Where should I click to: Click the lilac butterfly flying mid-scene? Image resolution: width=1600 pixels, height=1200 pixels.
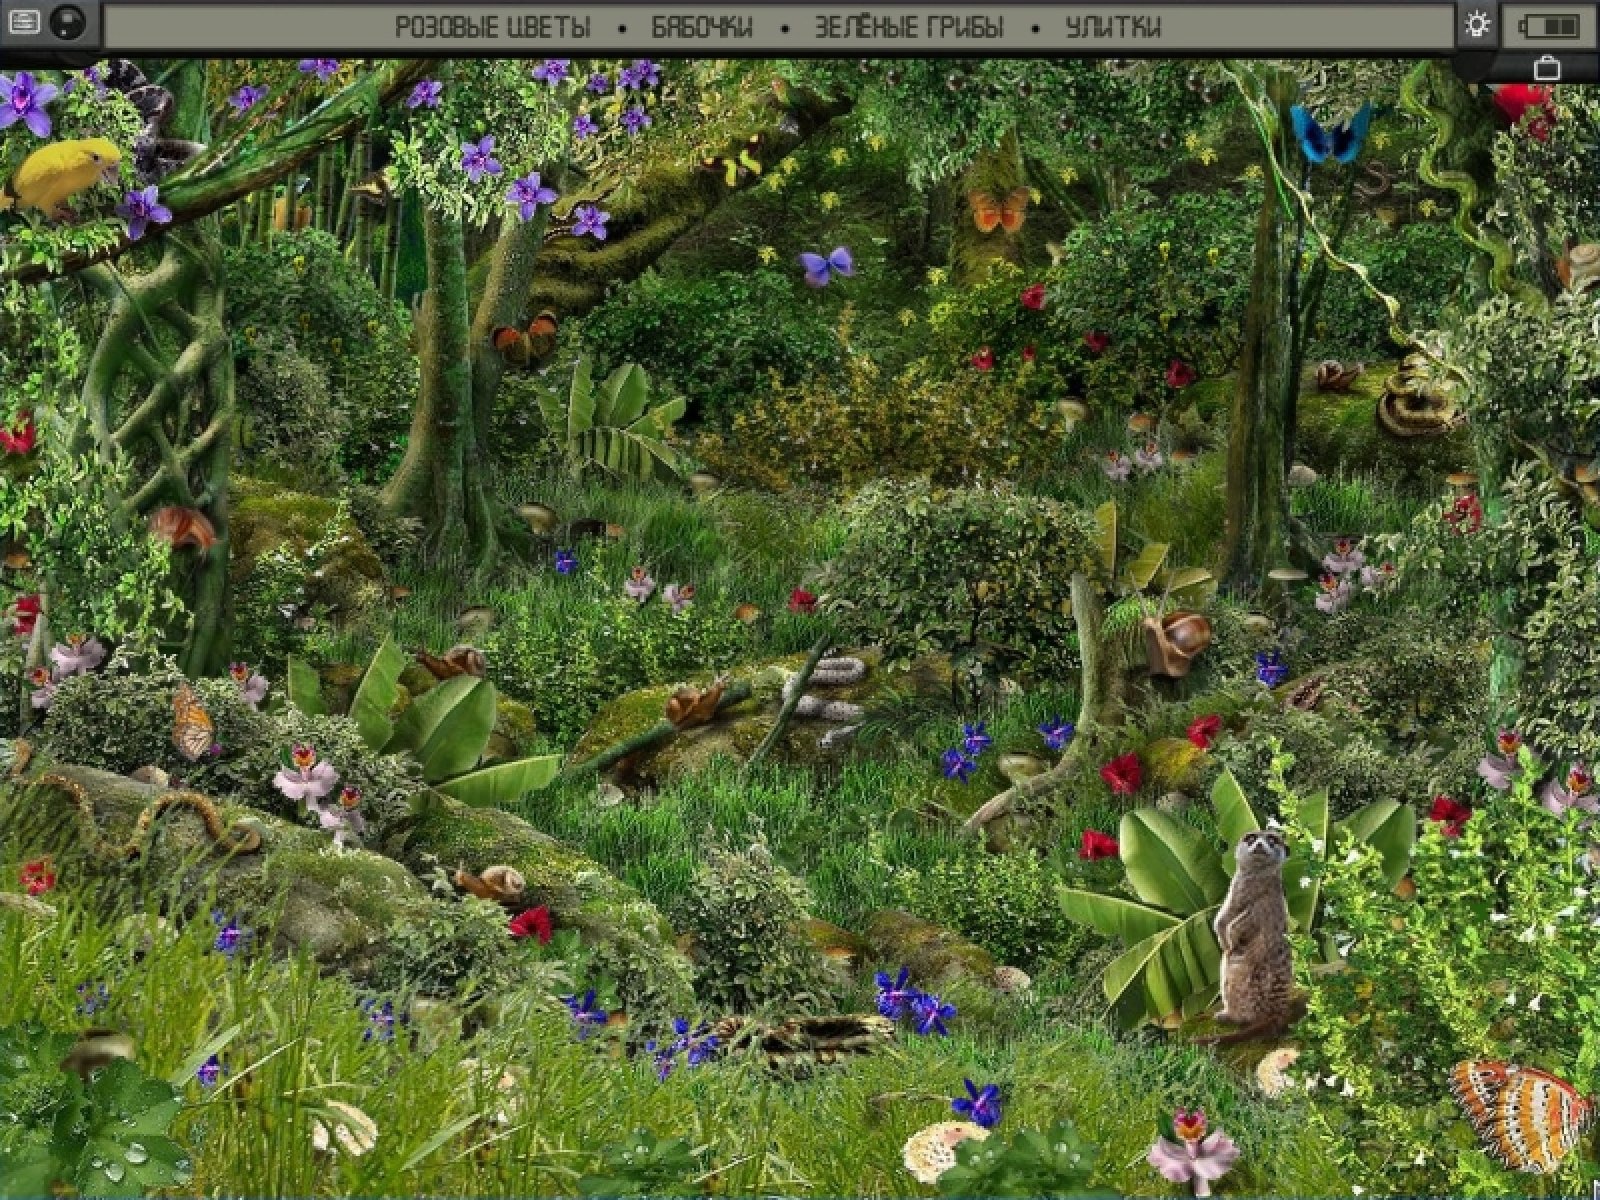[x=826, y=265]
